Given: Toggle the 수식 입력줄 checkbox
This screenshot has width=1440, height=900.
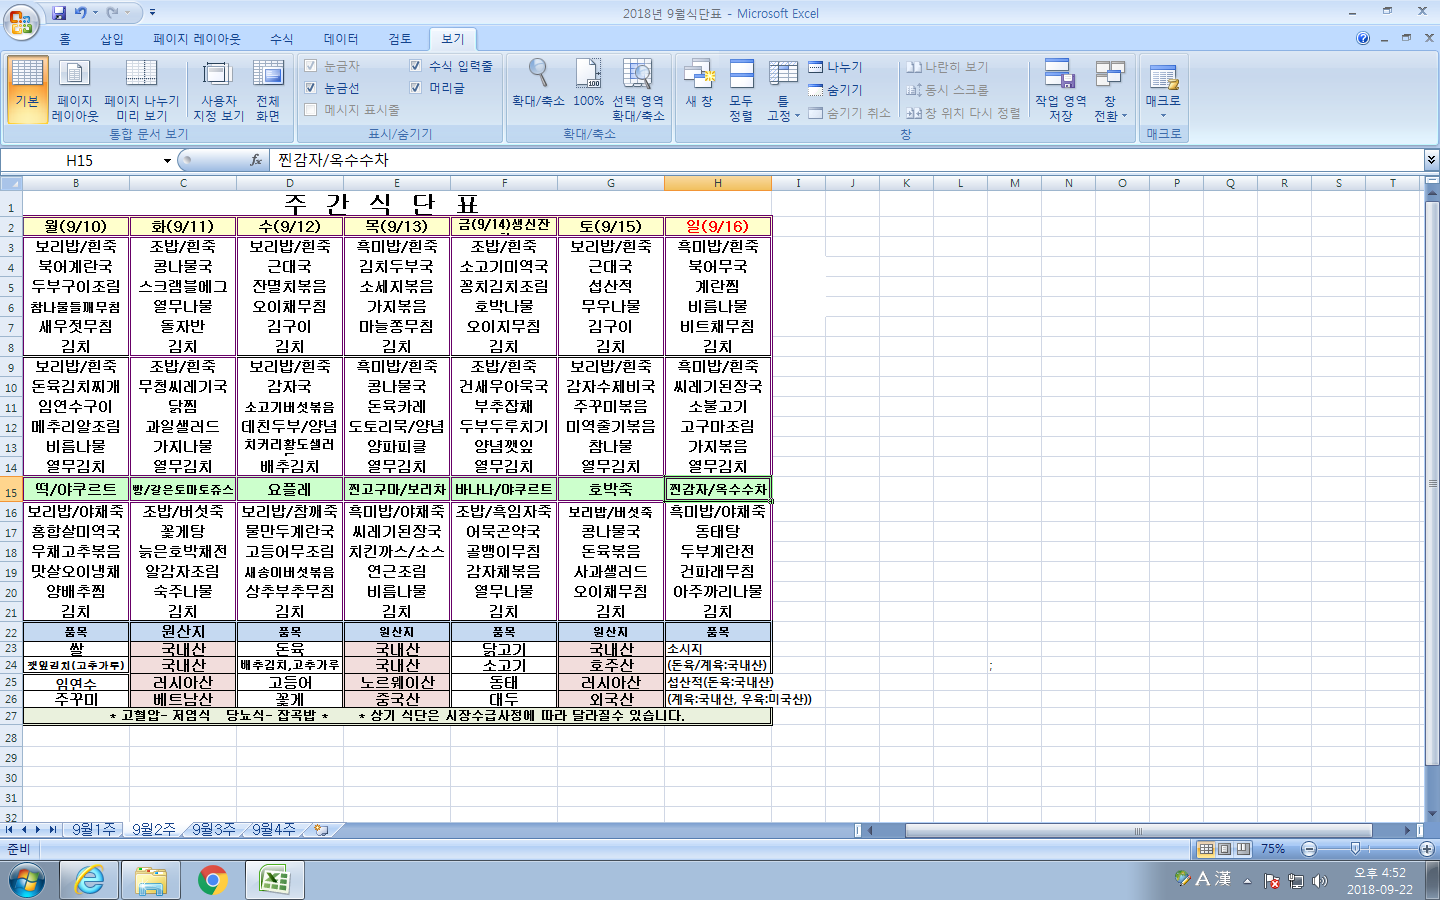Looking at the screenshot, I should click(x=416, y=66).
